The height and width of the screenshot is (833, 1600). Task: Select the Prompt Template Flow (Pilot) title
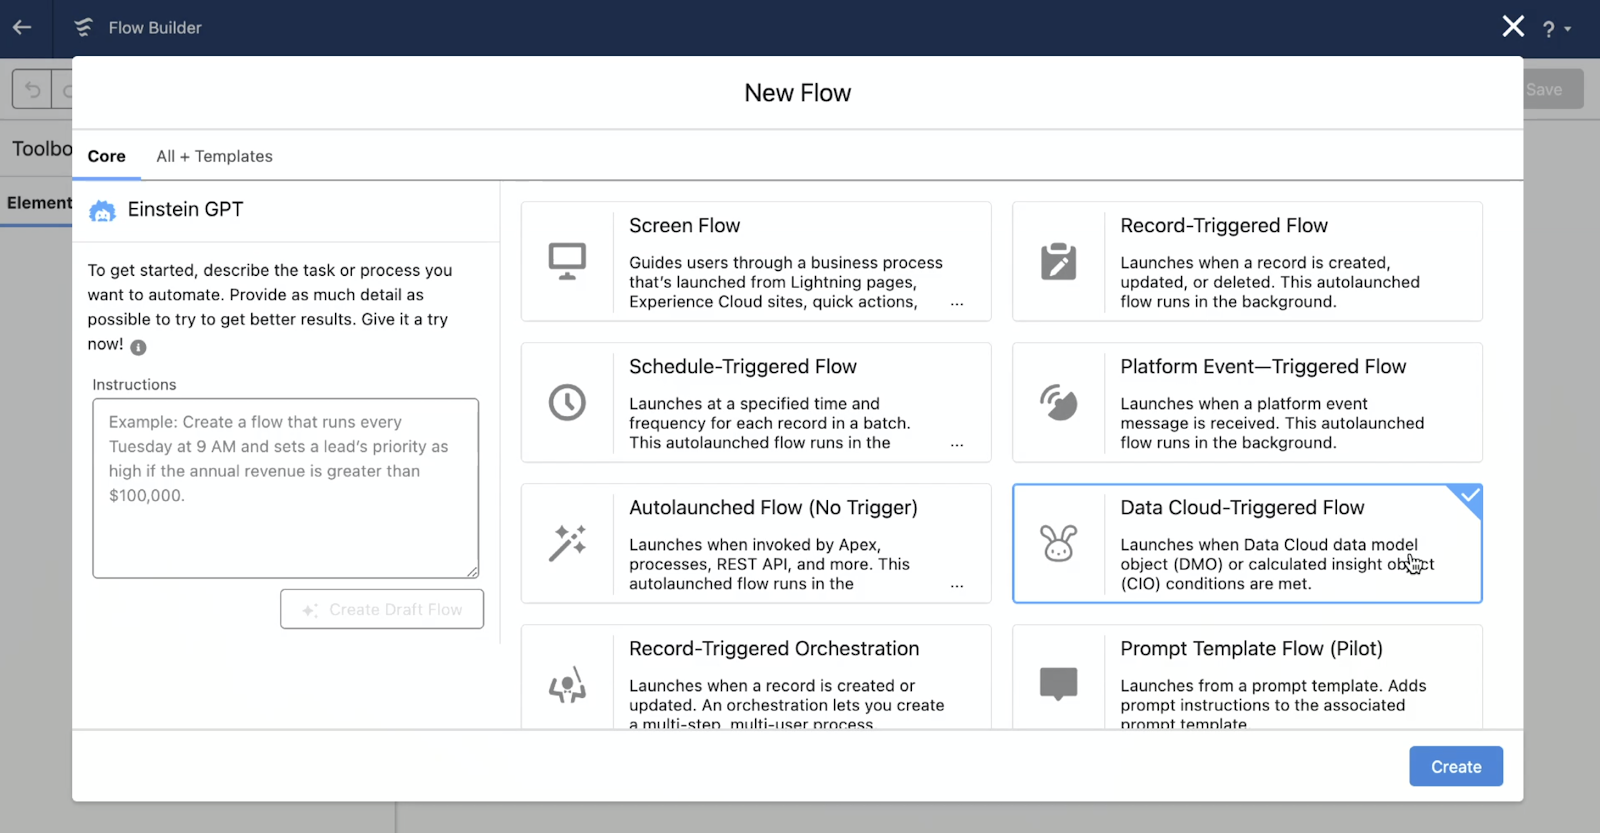tap(1251, 649)
